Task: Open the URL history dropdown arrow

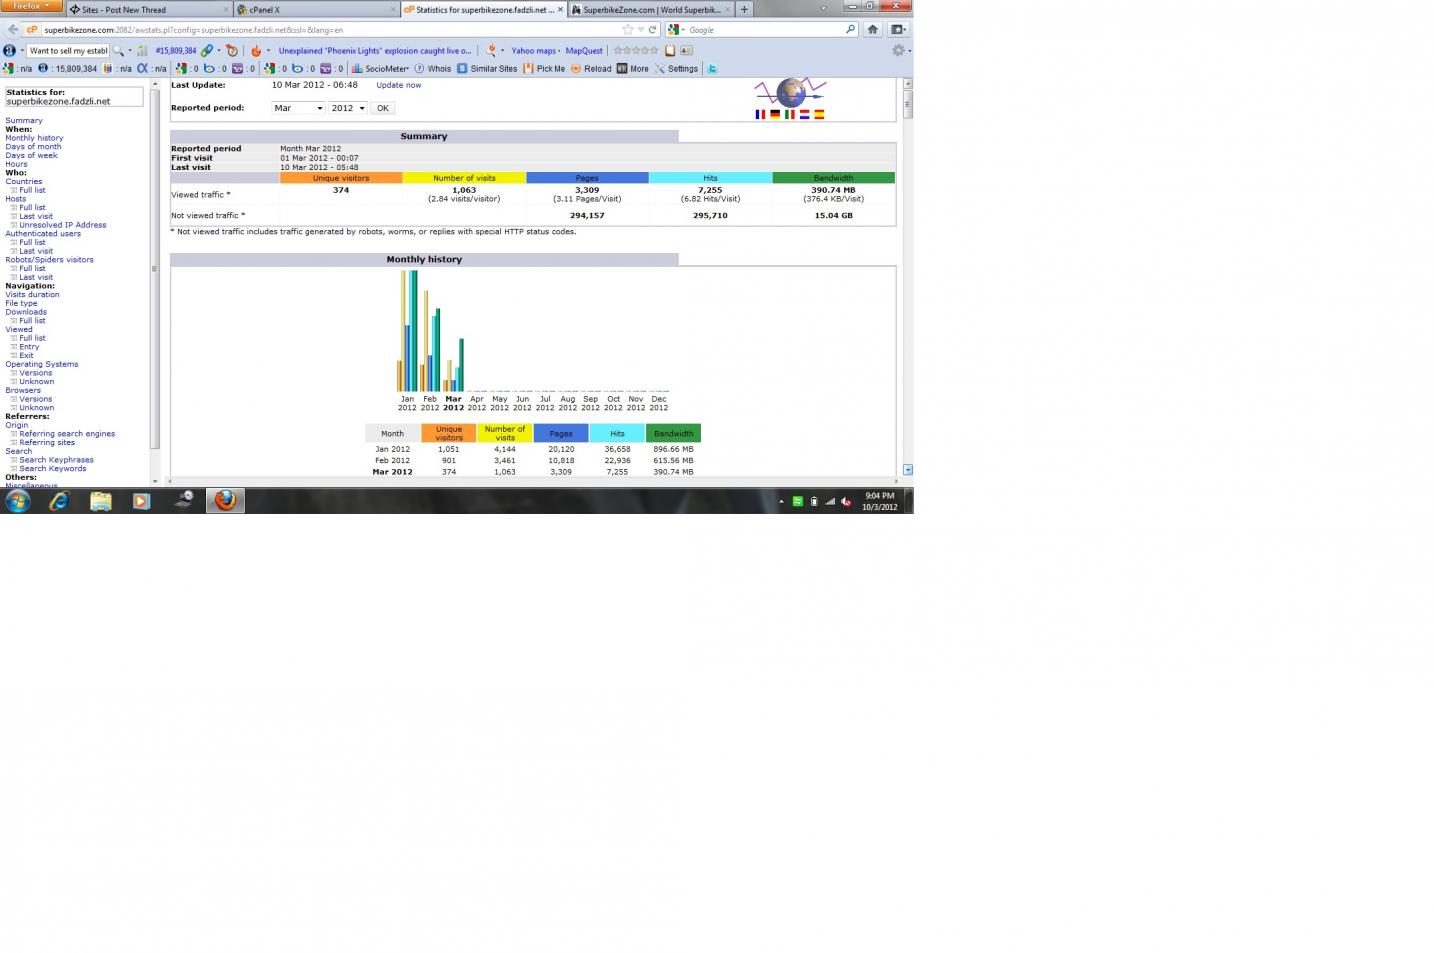Action: click(x=641, y=30)
